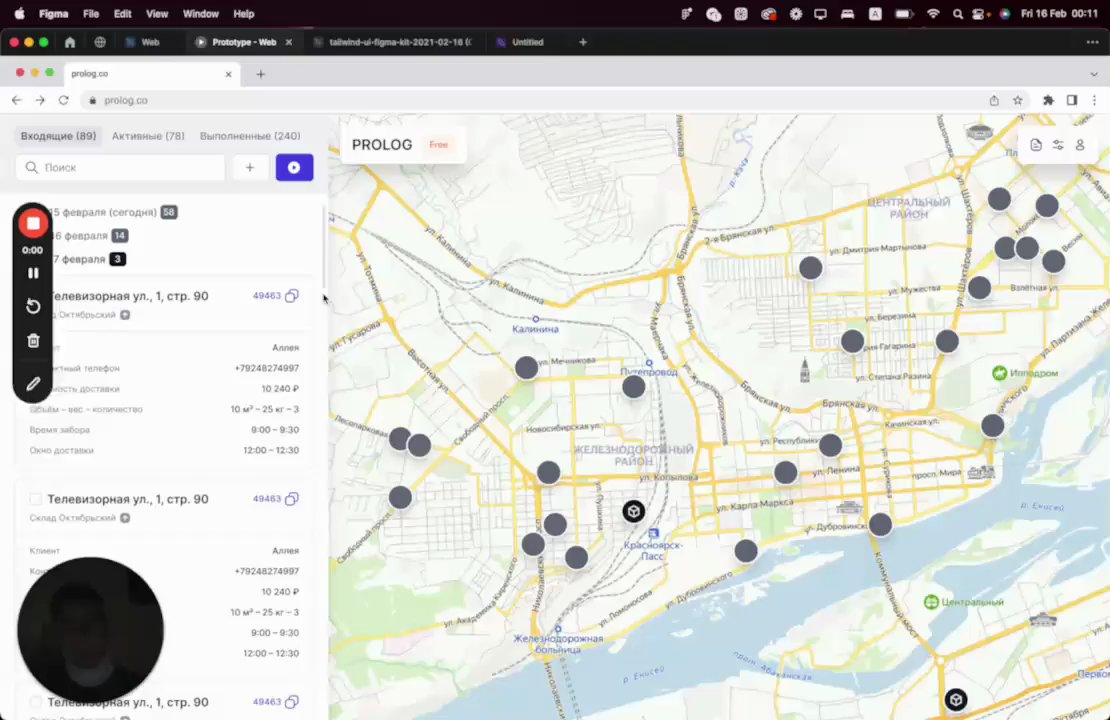Screen dimensions: 1110x720
Task: Copy order 49463 in third card
Action: (292, 702)
